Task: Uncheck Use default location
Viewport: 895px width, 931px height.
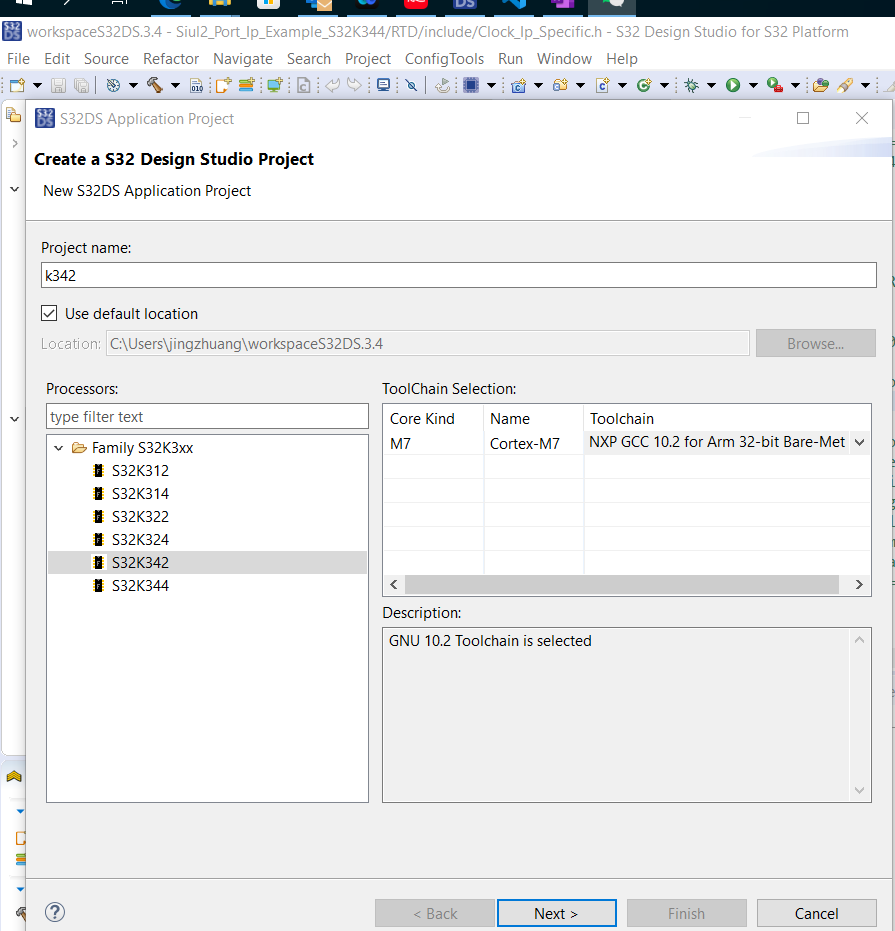Action: tap(49, 313)
